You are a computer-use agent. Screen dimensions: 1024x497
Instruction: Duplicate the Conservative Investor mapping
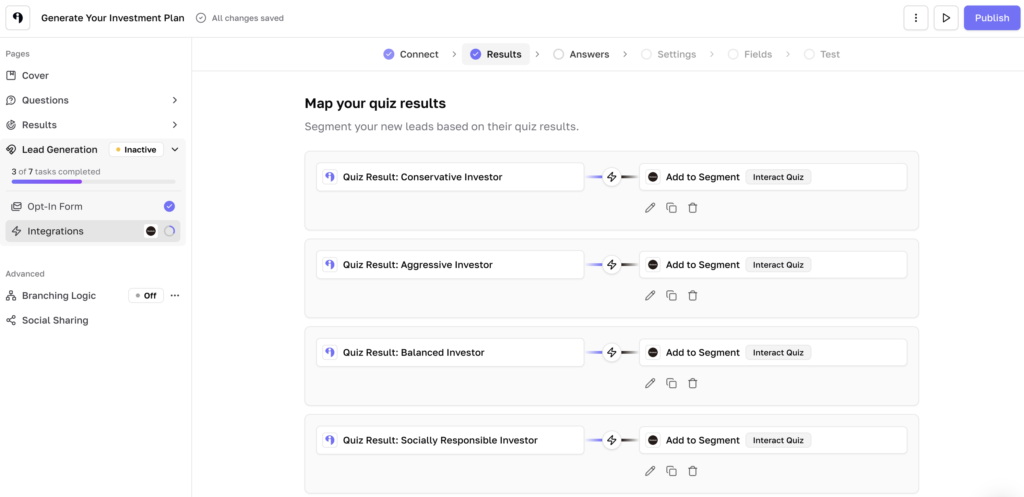click(671, 208)
